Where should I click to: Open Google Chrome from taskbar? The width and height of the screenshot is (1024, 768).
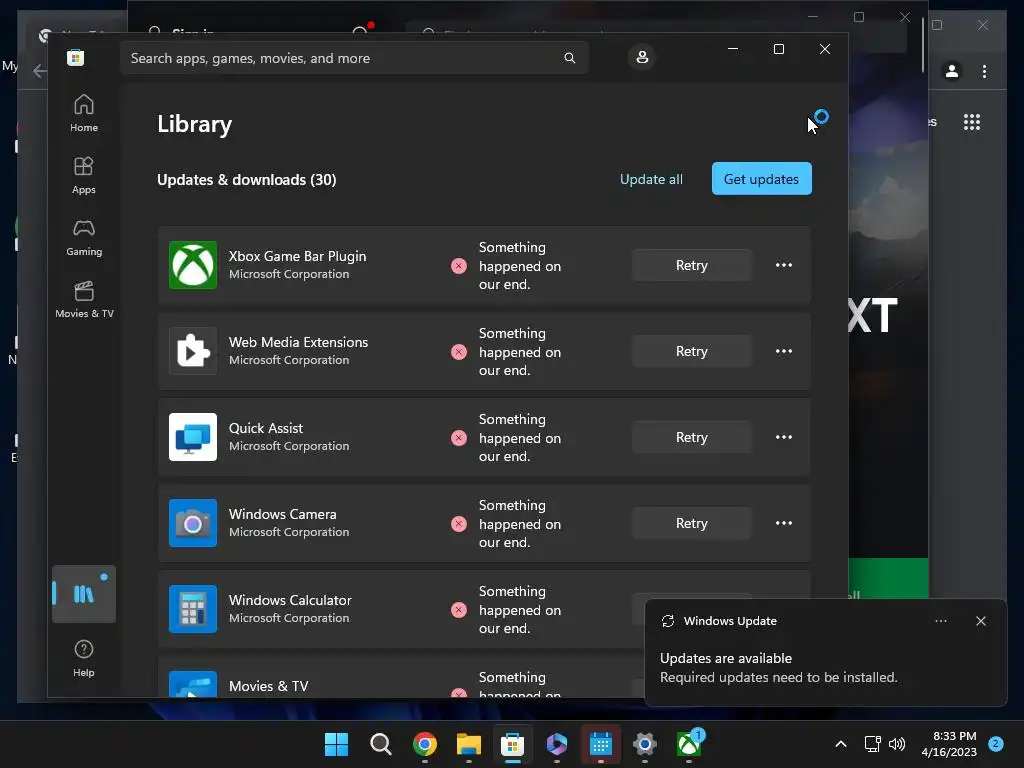pos(425,744)
